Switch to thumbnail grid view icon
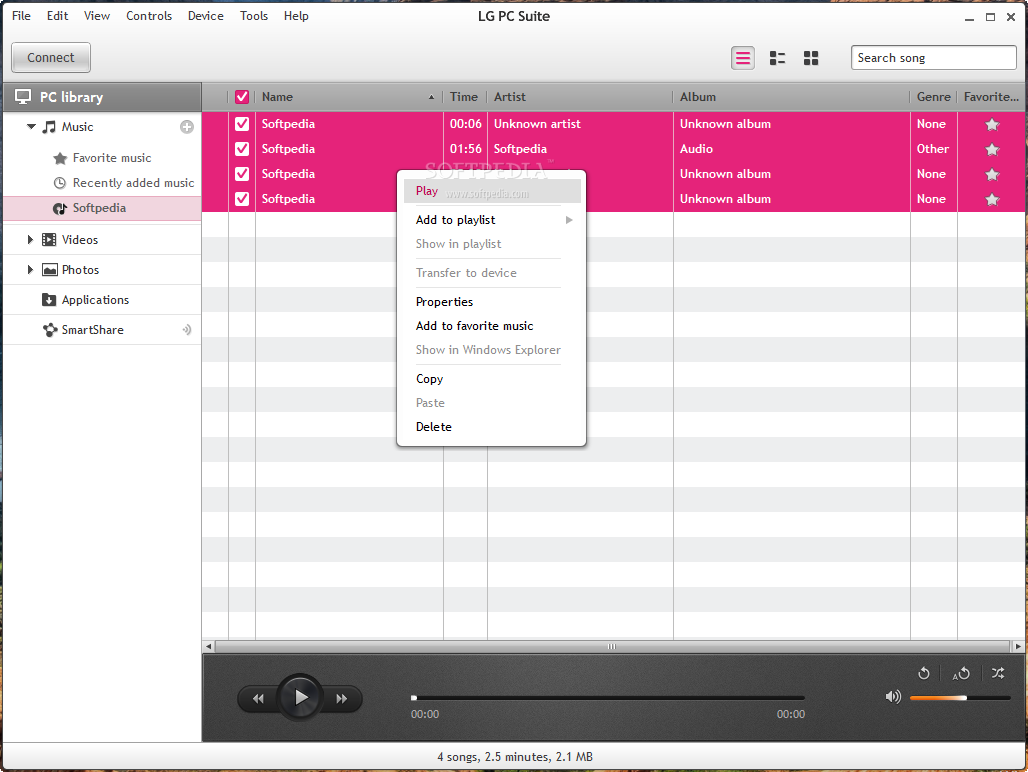The width and height of the screenshot is (1028, 772). [811, 58]
